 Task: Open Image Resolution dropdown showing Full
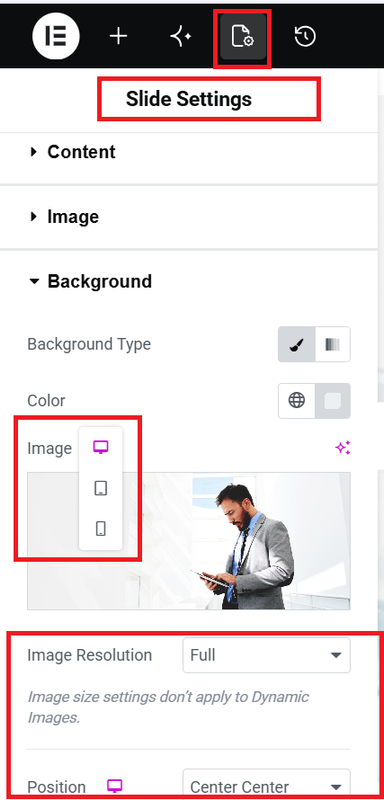coord(266,655)
